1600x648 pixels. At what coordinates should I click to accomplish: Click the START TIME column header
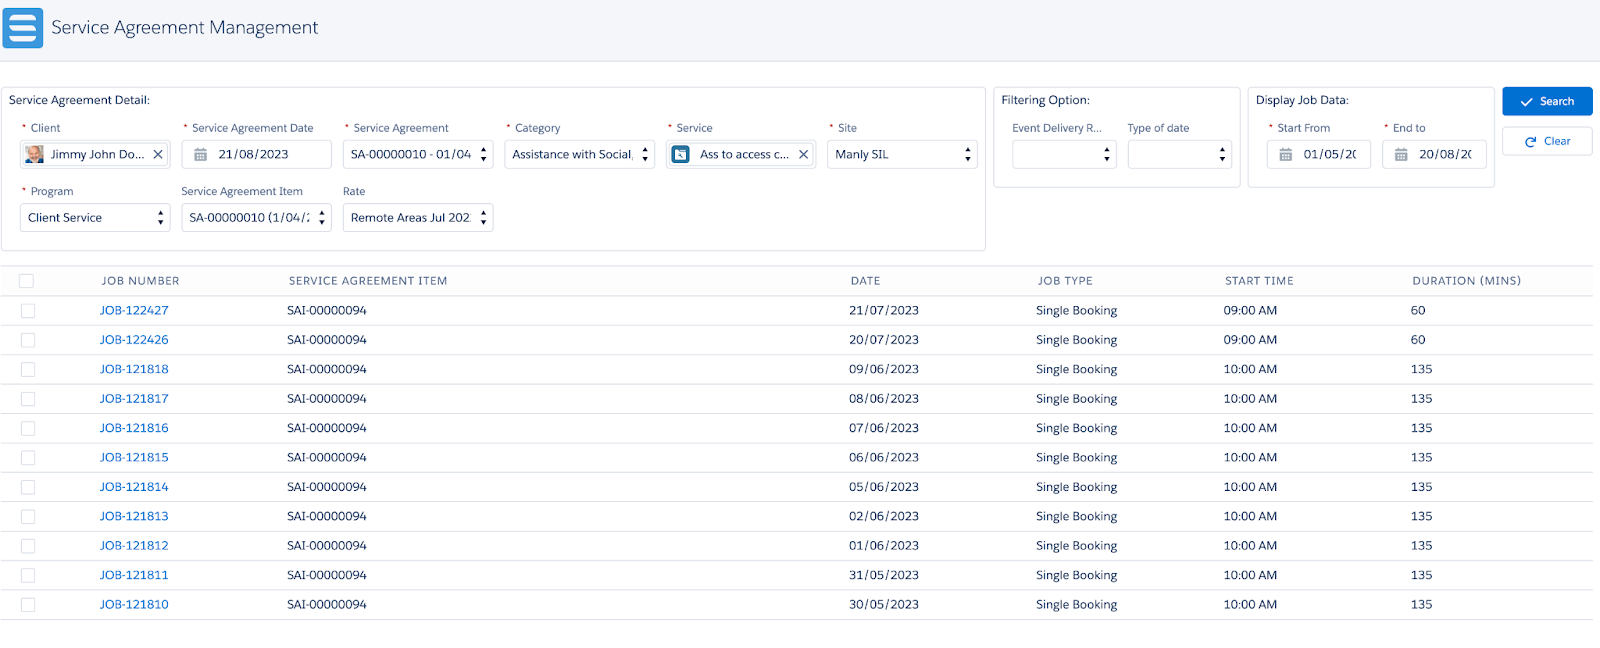click(1259, 281)
